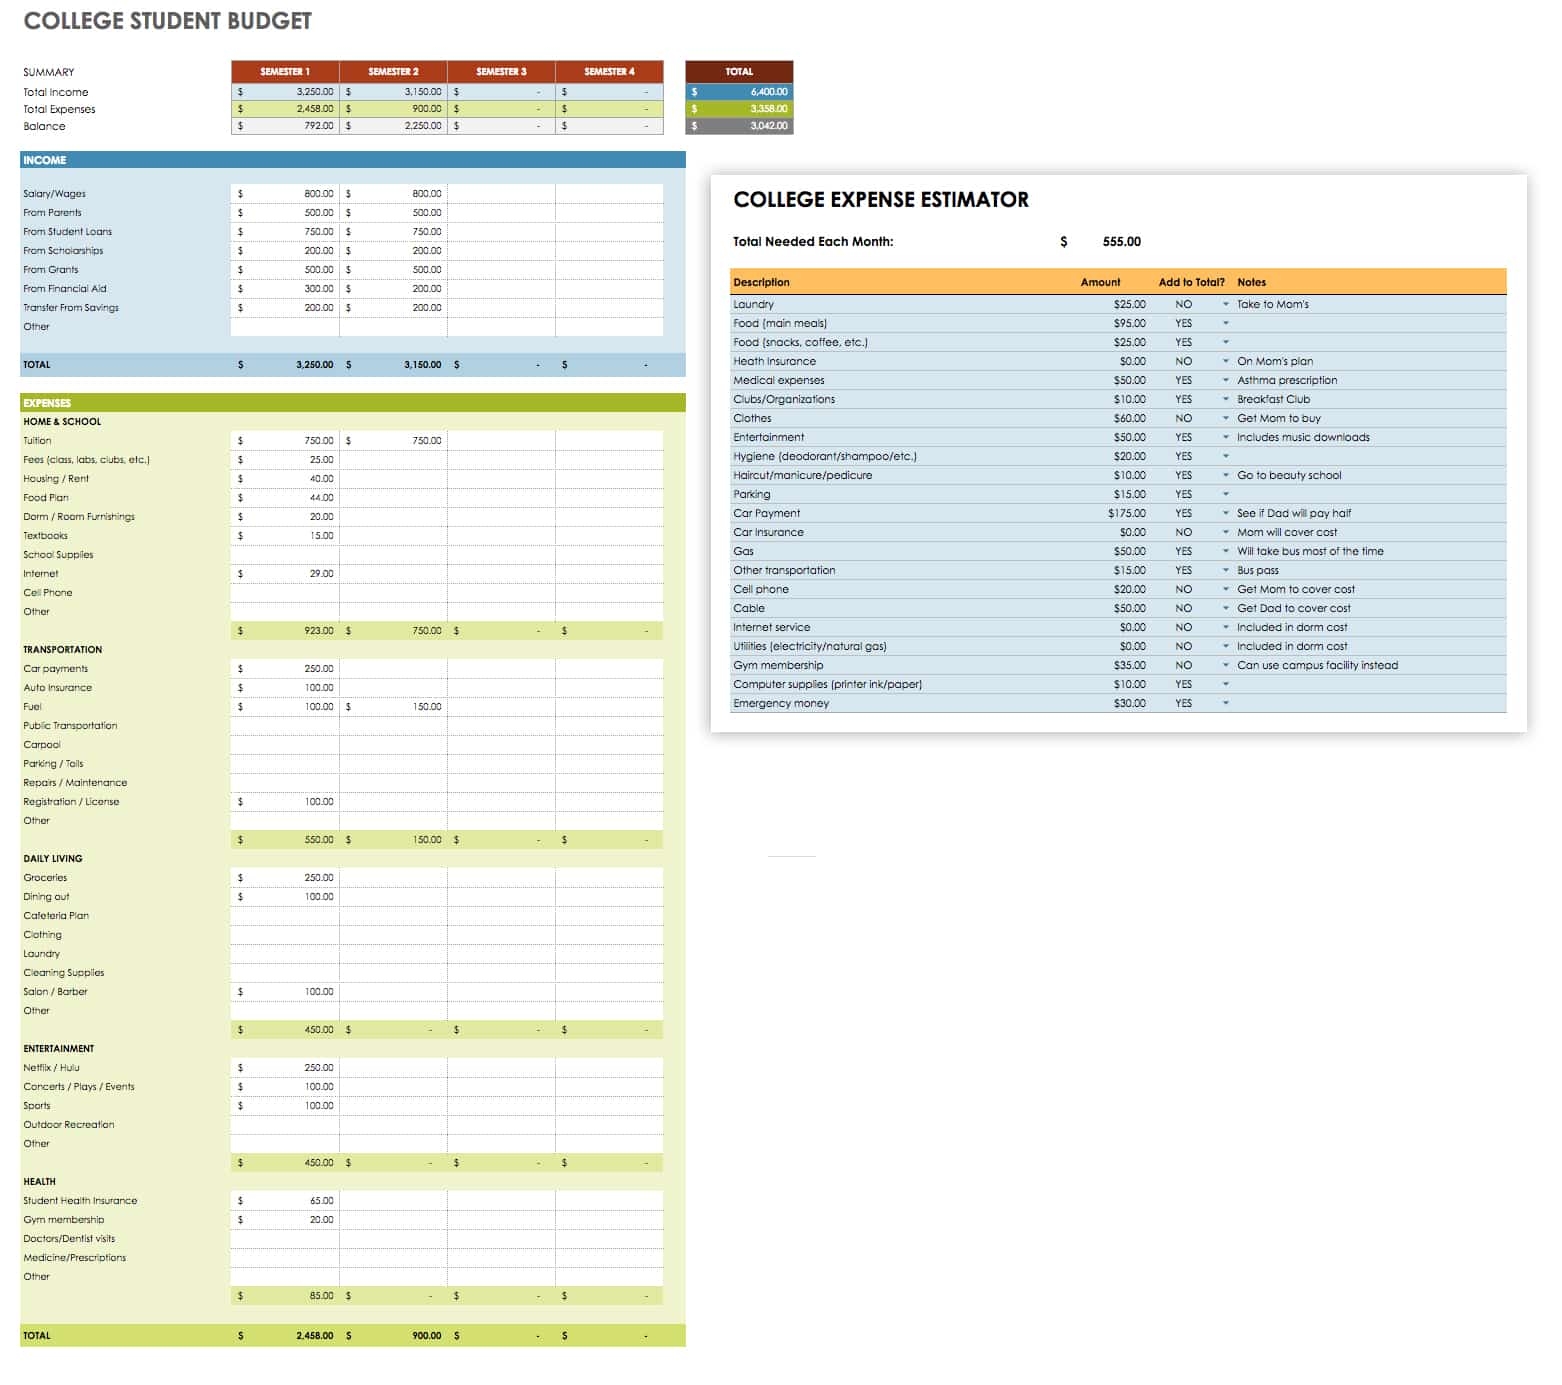Open the Gym membership Add to Total dropdown arrow
The height and width of the screenshot is (1385, 1562).
point(1225,665)
